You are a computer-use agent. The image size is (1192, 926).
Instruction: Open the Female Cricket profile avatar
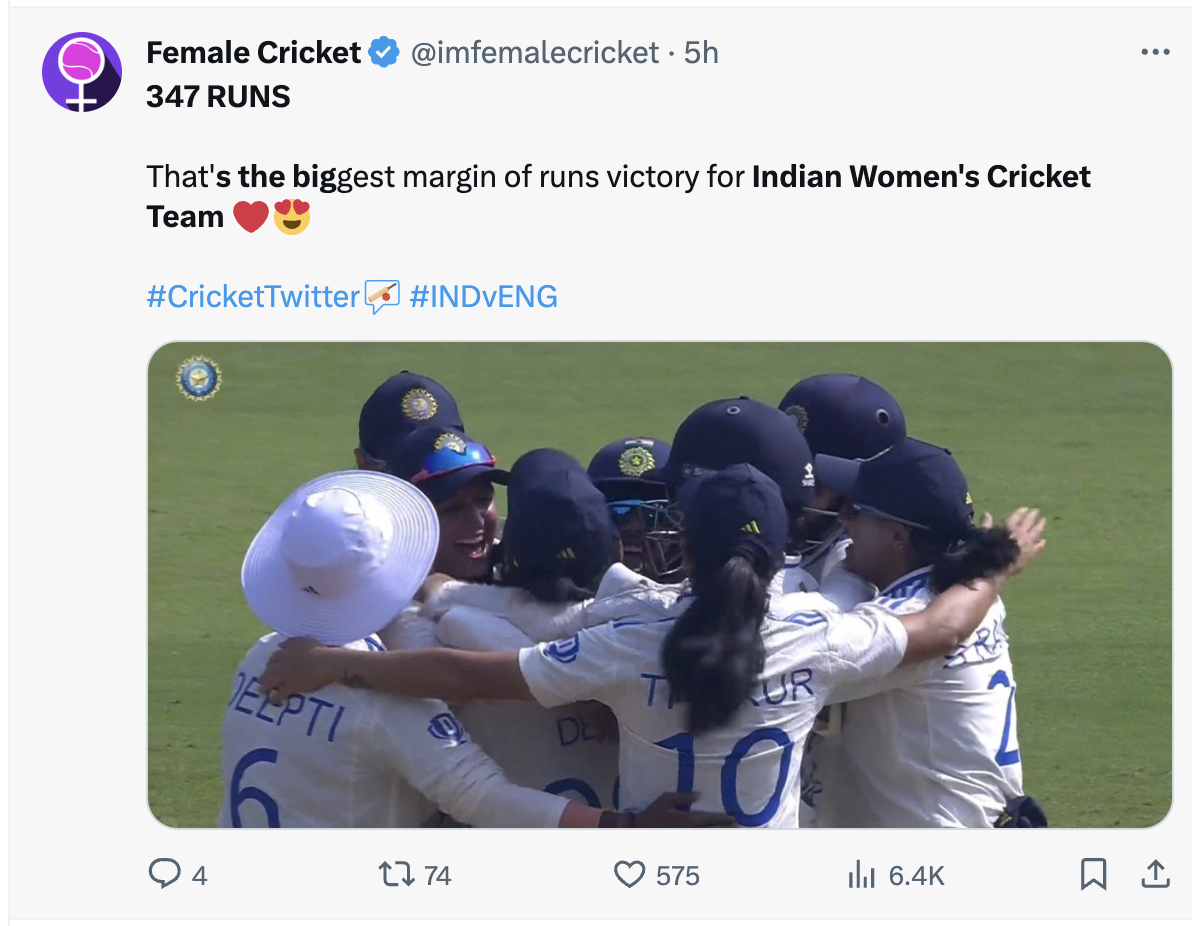[81, 72]
